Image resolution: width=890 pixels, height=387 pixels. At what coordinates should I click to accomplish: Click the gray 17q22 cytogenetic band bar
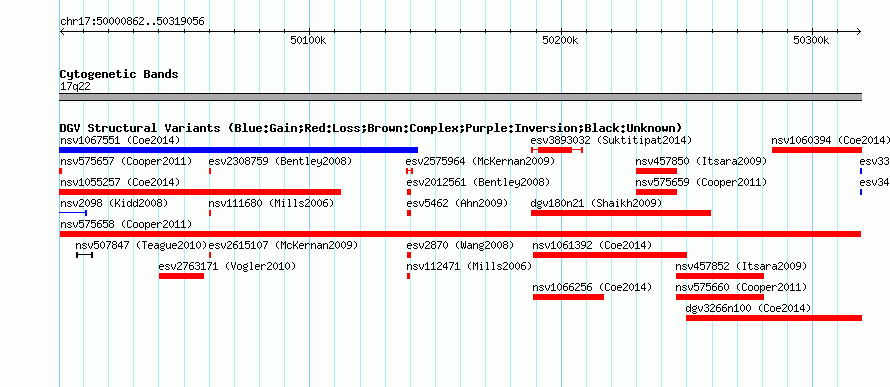[460, 97]
